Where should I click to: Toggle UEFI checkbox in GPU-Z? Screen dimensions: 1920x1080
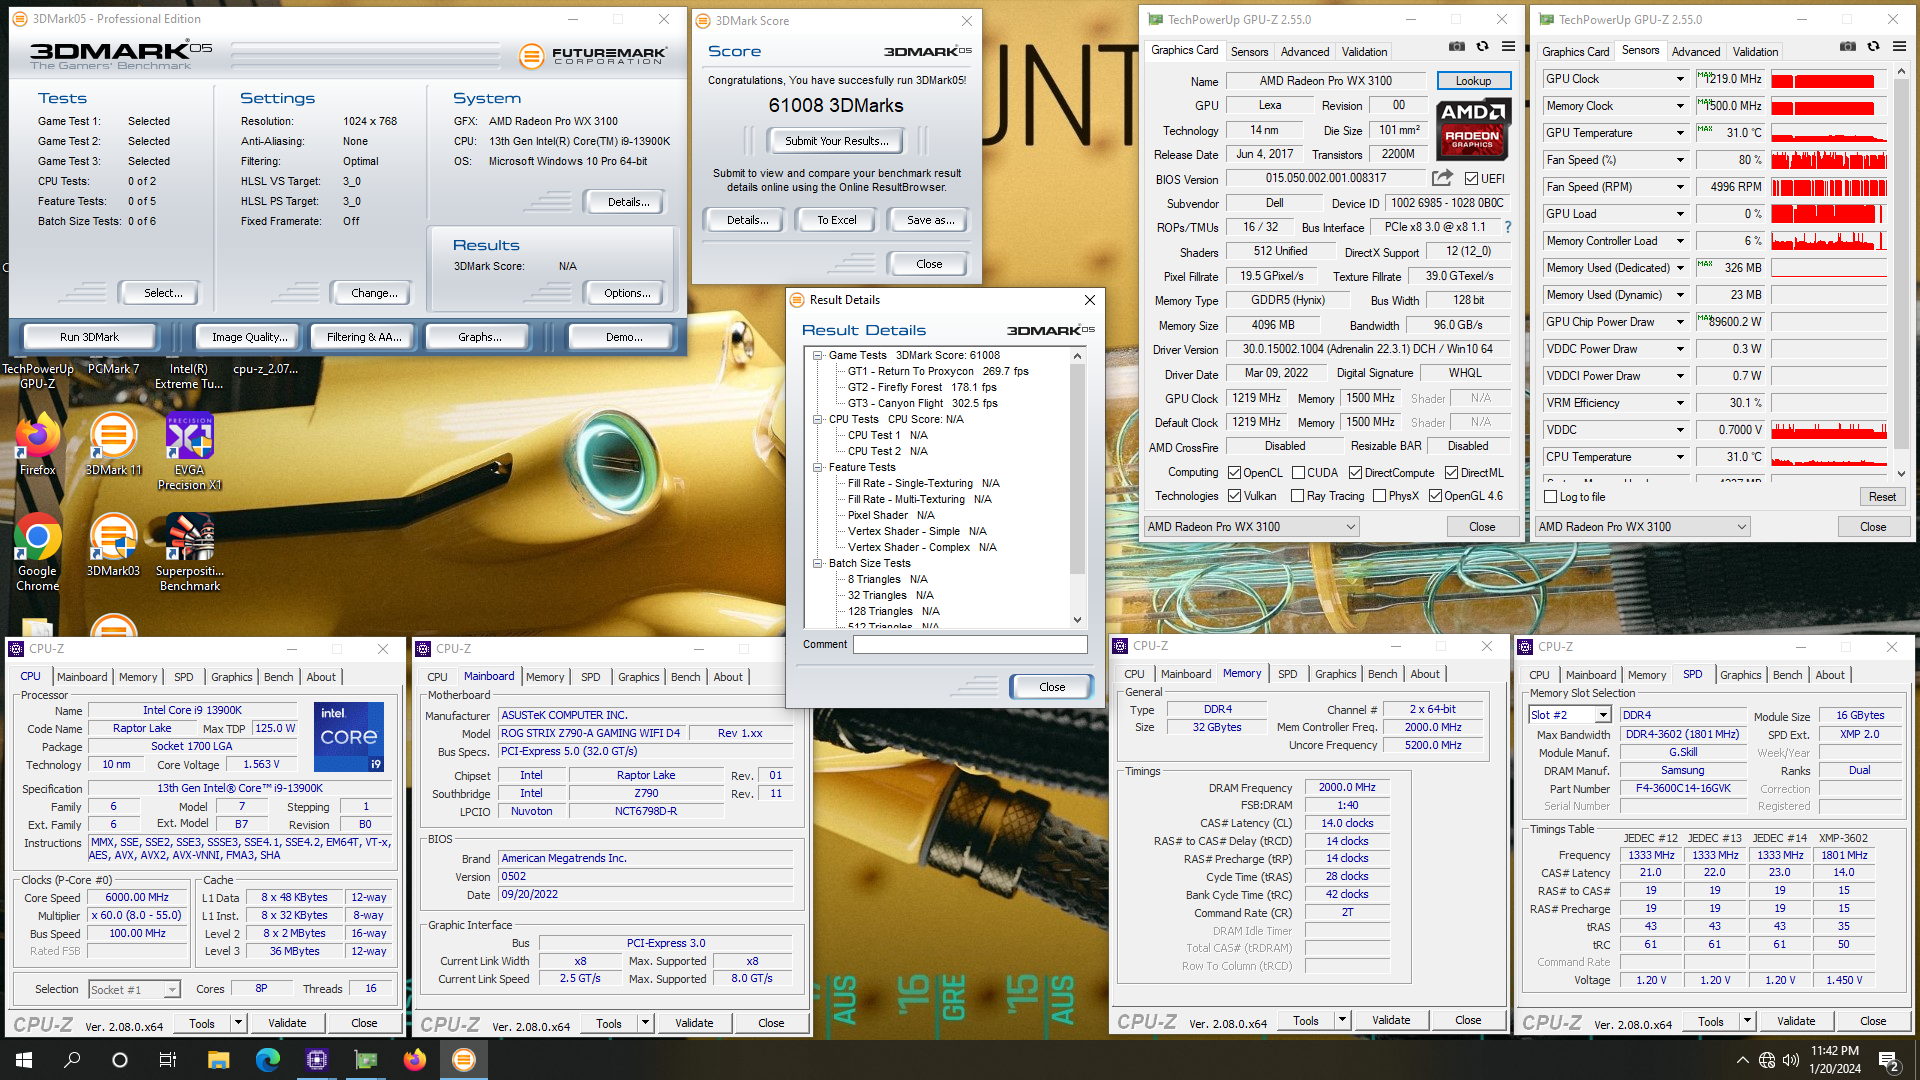tap(1471, 179)
